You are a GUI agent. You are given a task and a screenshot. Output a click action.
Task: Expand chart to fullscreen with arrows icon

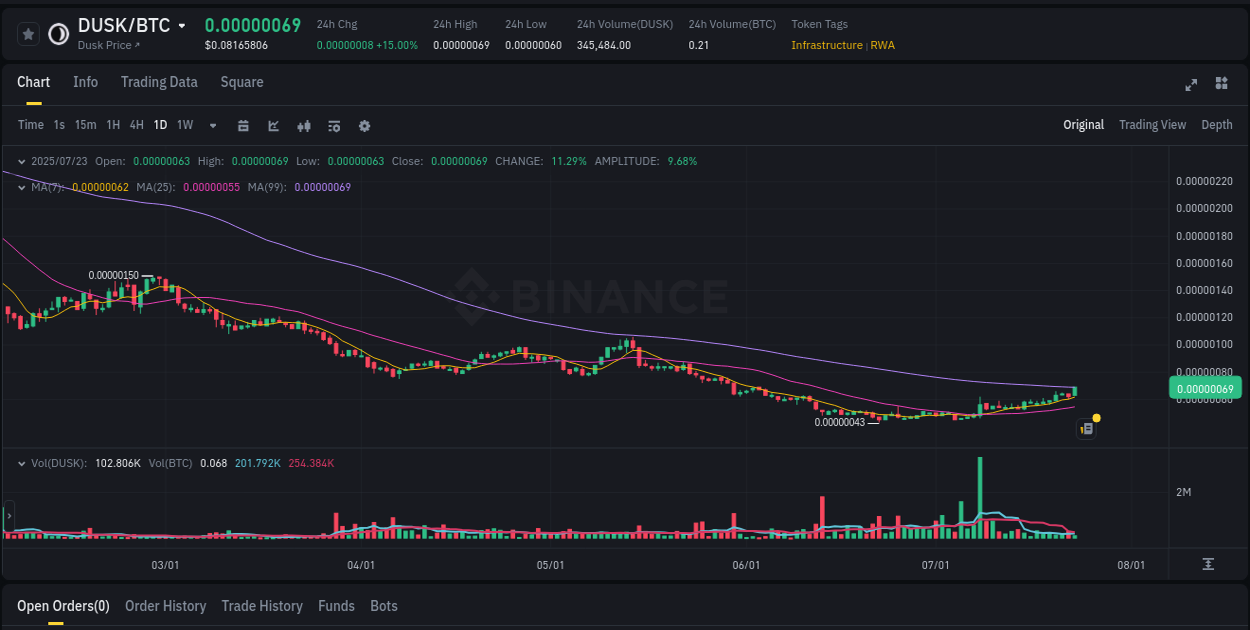[1190, 85]
